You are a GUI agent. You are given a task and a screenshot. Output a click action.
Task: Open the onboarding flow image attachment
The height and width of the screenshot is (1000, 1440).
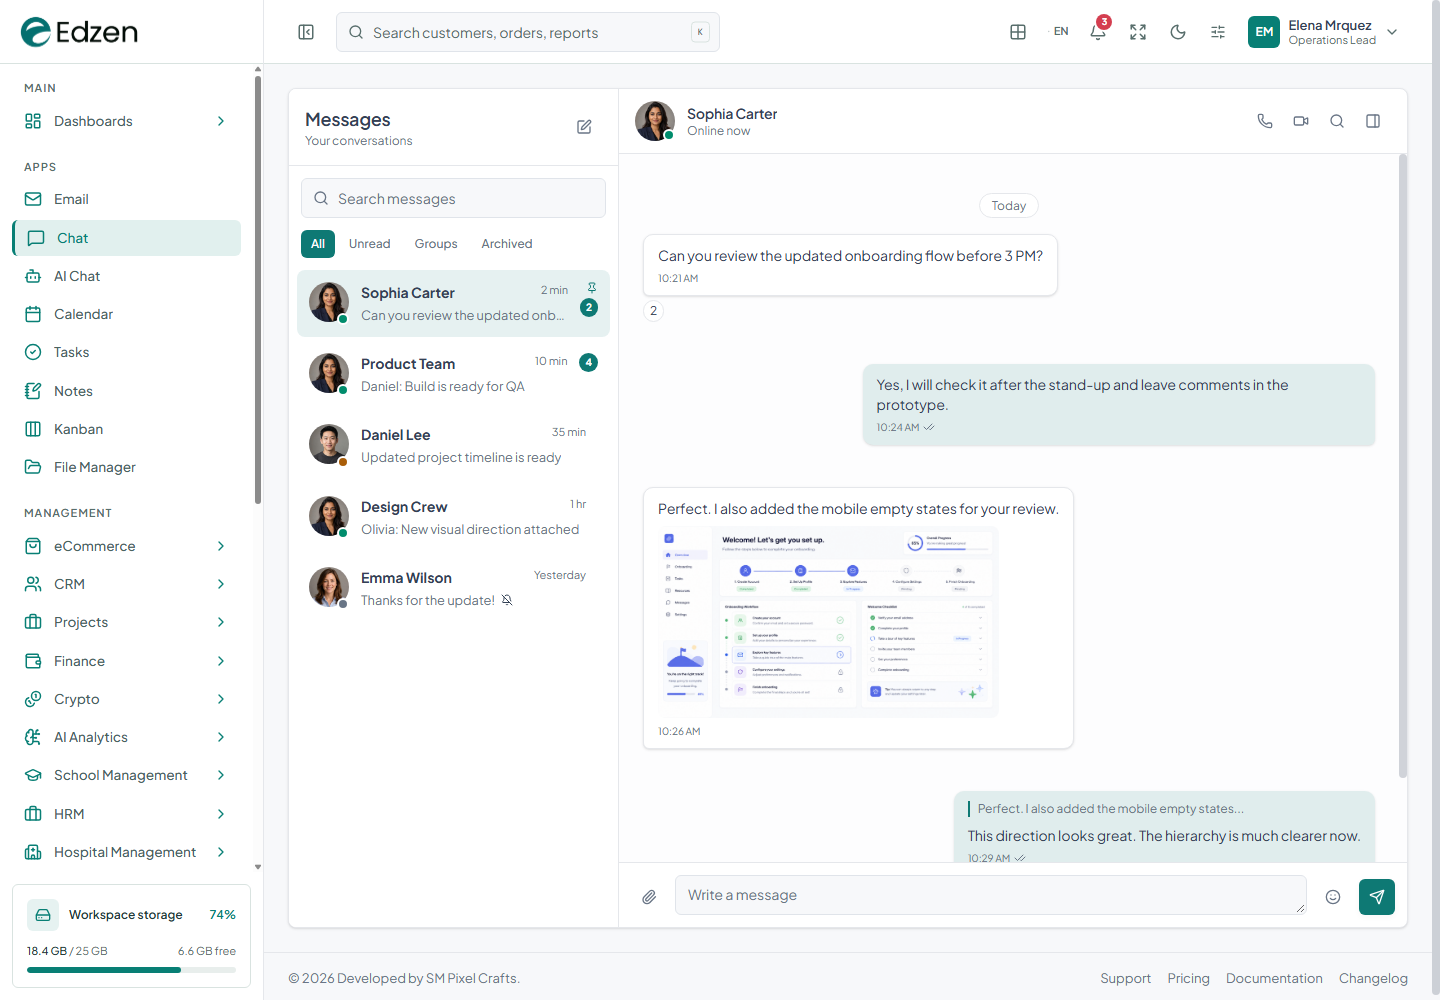(828, 622)
